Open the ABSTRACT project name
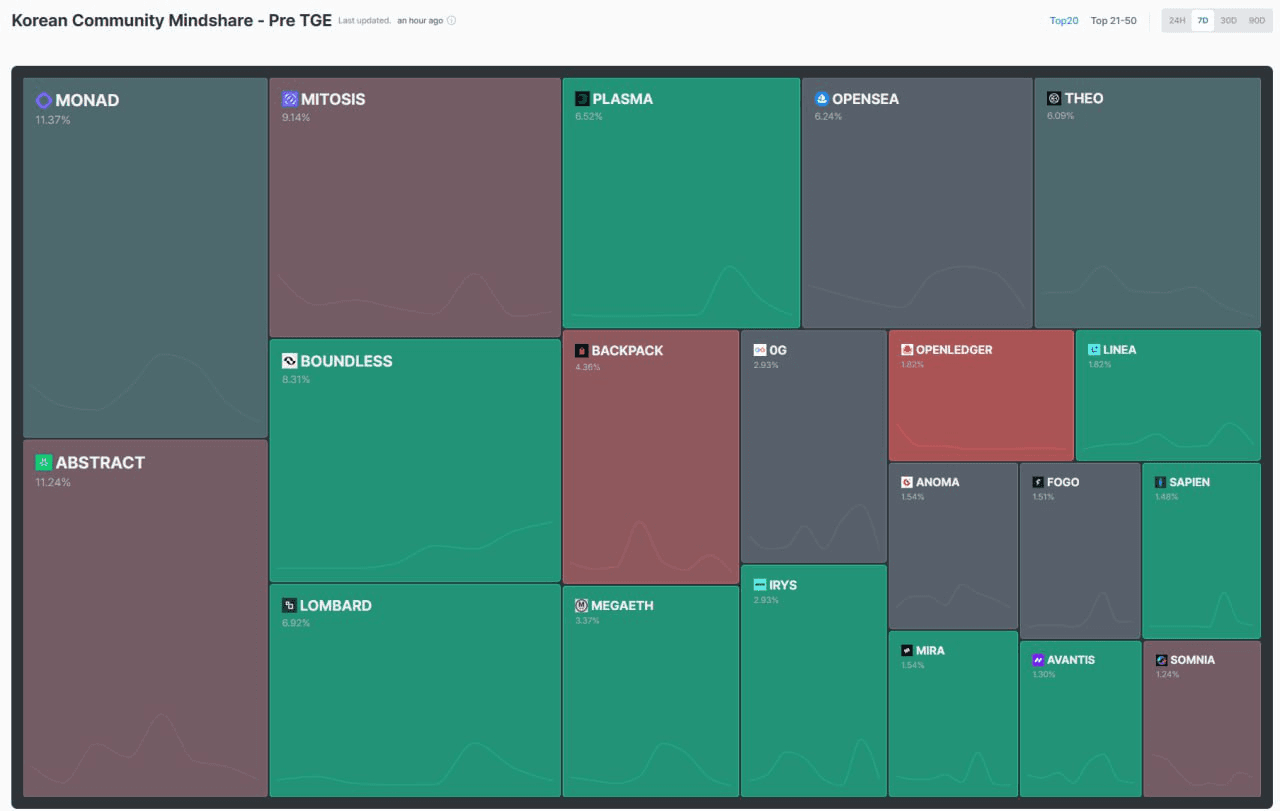This screenshot has height=811, width=1280. tap(100, 462)
